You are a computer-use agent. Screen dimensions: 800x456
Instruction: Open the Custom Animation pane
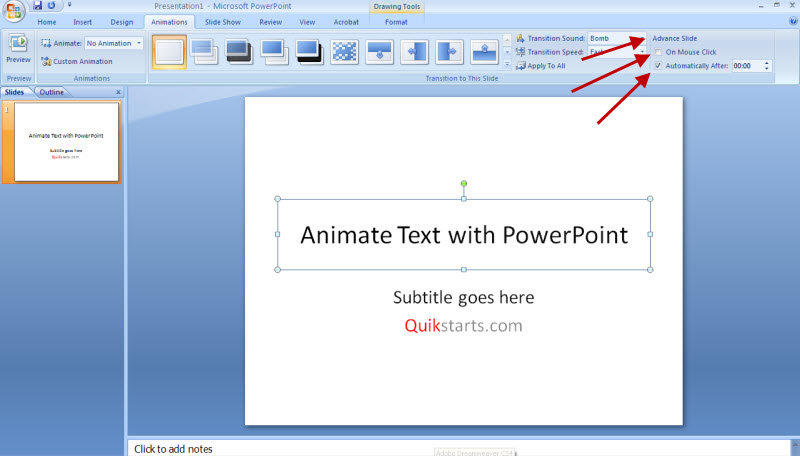coord(77,61)
